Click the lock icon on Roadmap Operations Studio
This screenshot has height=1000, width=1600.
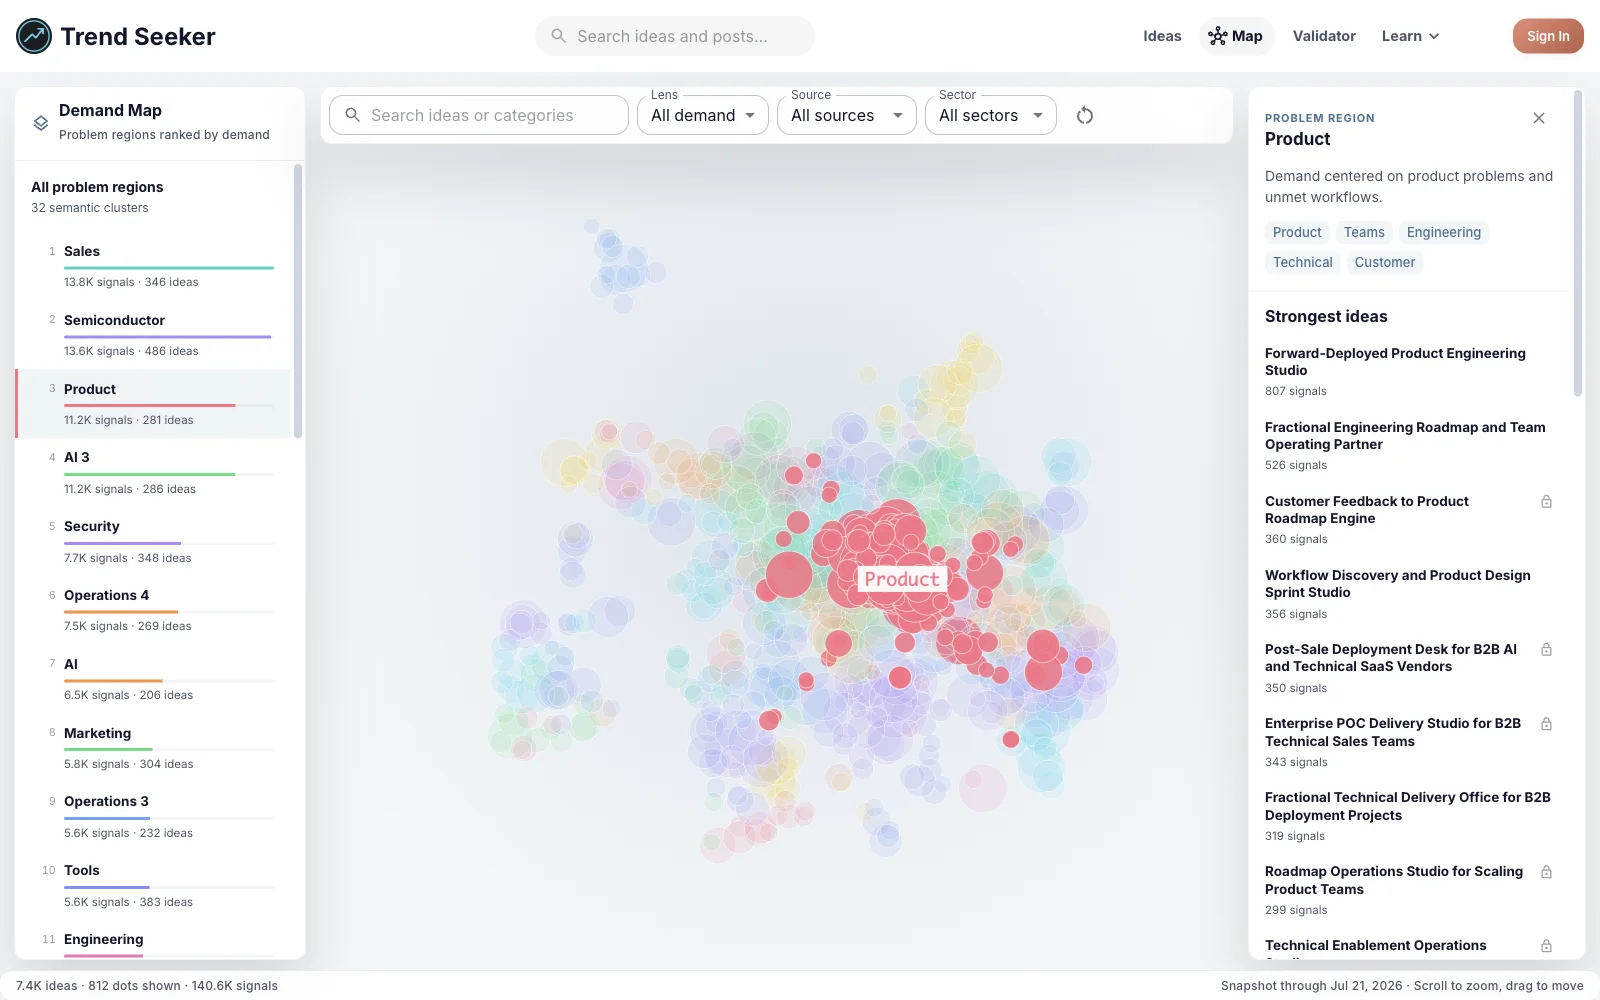click(x=1546, y=872)
